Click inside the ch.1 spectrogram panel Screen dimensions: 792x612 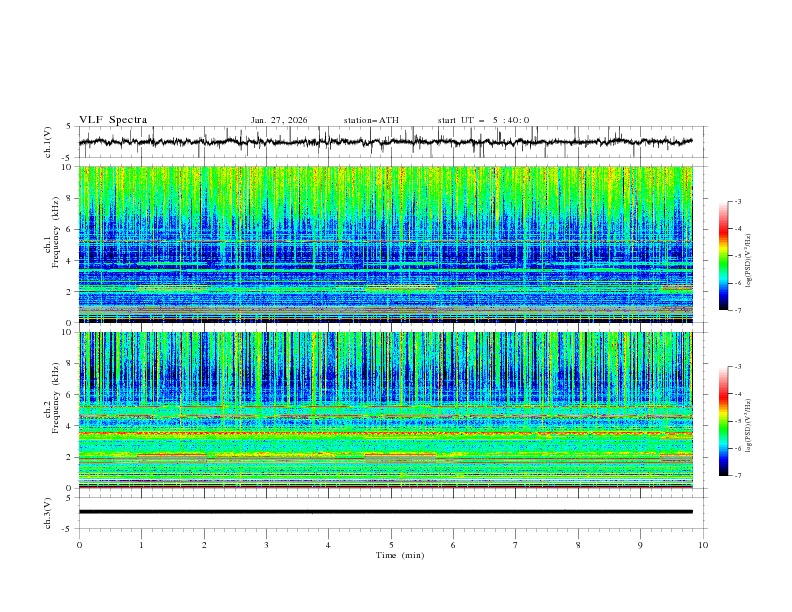point(385,244)
